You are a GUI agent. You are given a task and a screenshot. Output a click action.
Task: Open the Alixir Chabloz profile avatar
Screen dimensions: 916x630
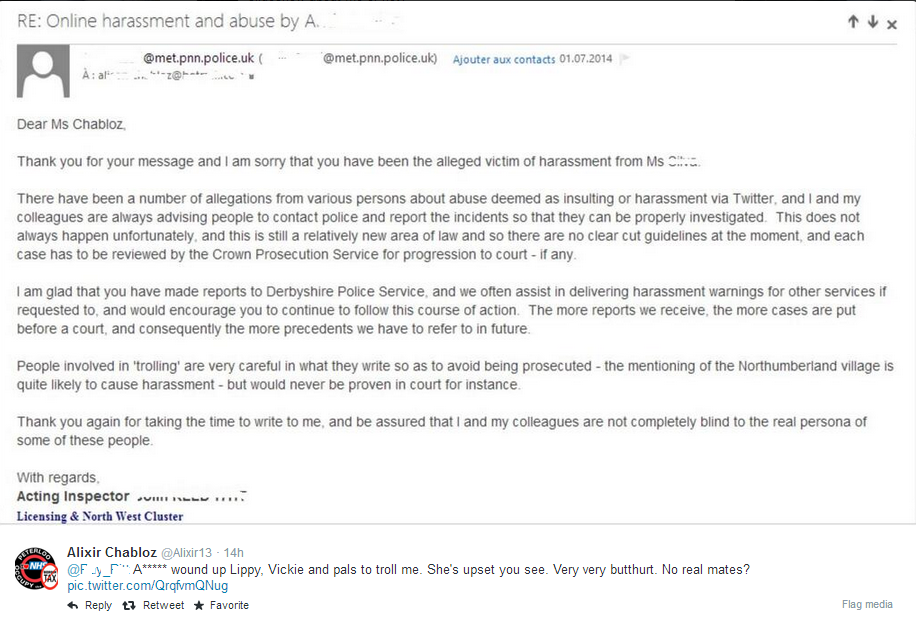click(x=36, y=568)
